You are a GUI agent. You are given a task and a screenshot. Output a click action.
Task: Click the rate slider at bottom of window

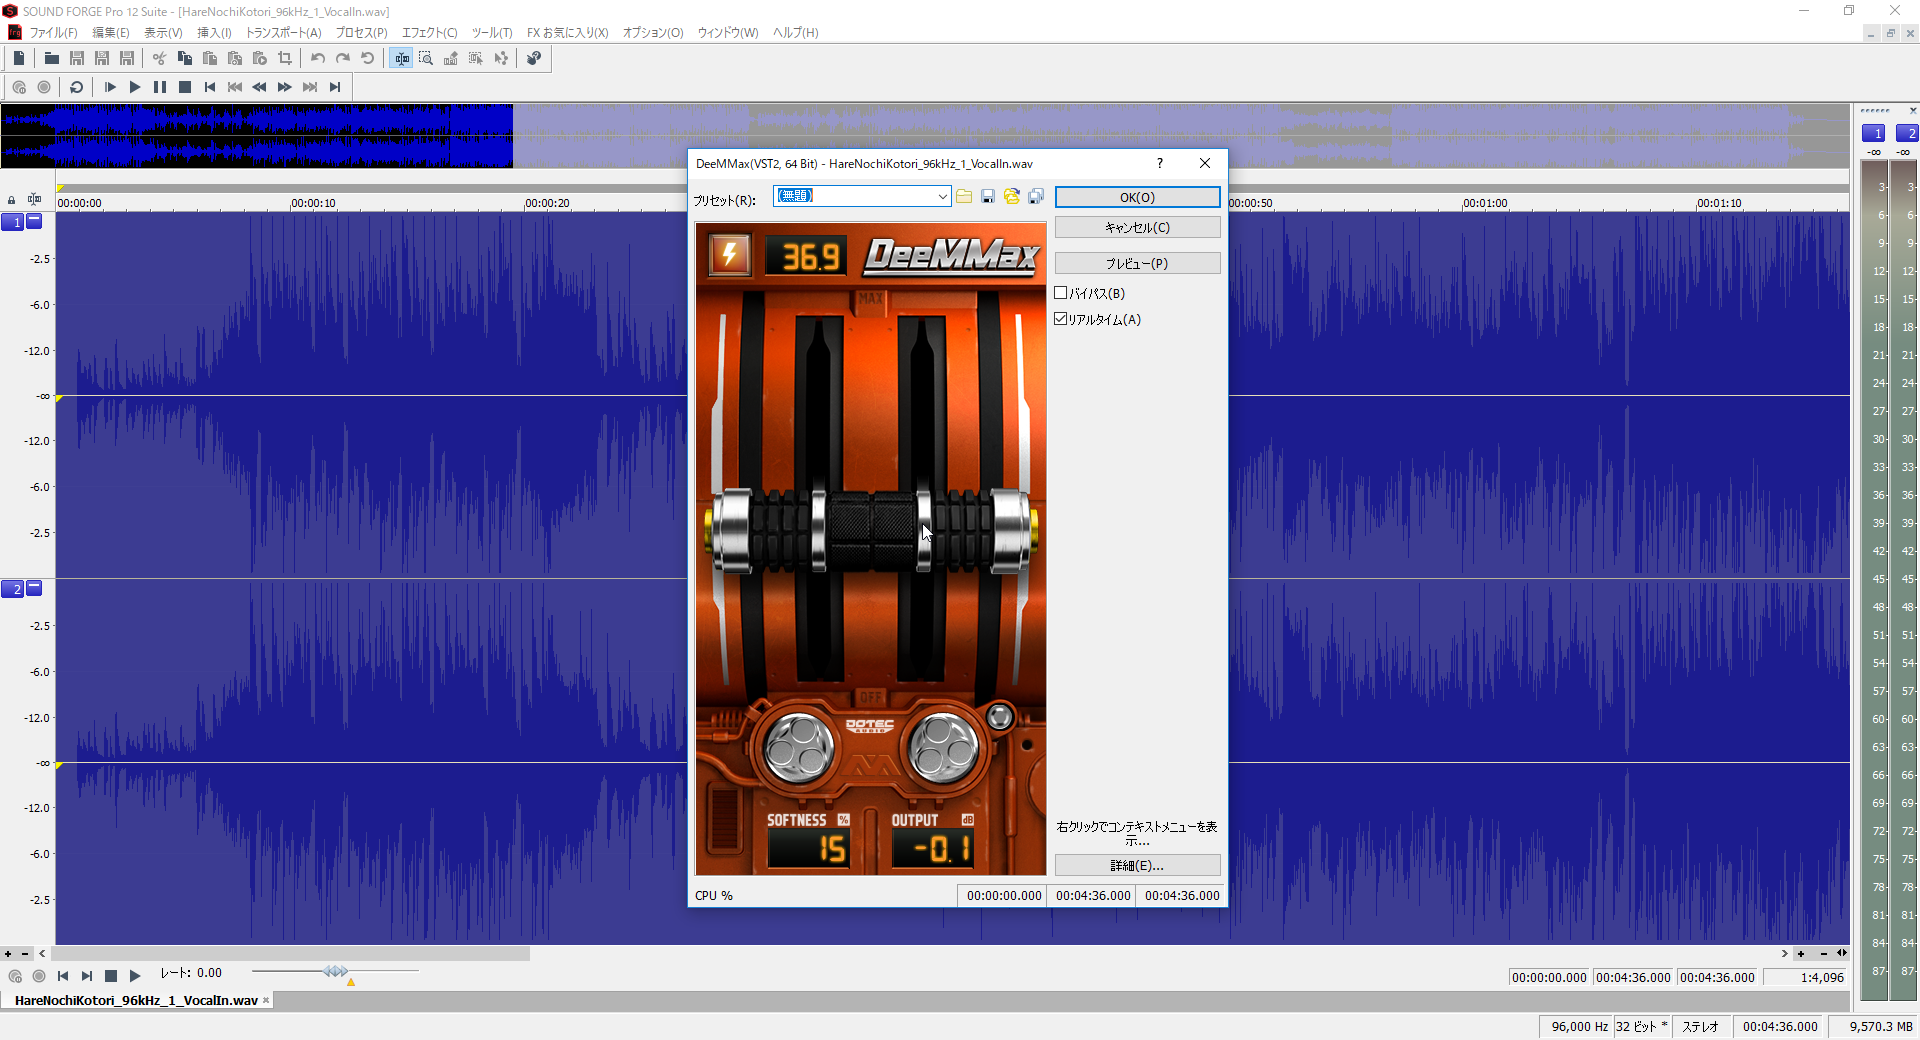pyautogui.click(x=336, y=971)
